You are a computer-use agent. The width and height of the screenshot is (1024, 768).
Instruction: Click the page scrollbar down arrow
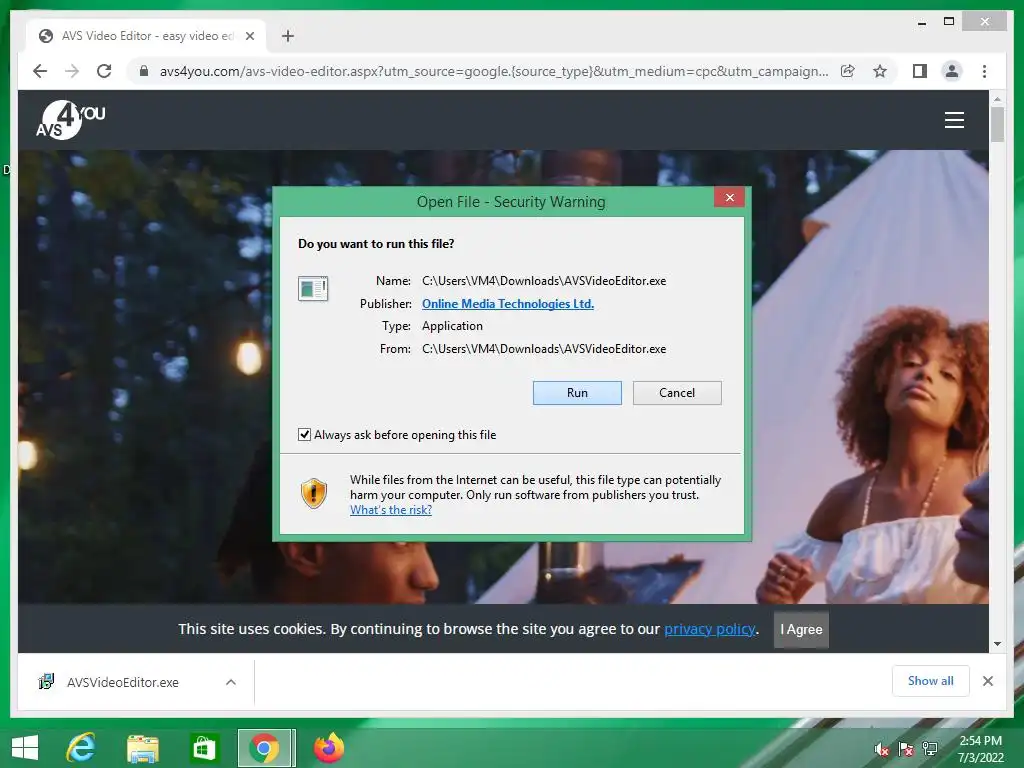point(997,644)
